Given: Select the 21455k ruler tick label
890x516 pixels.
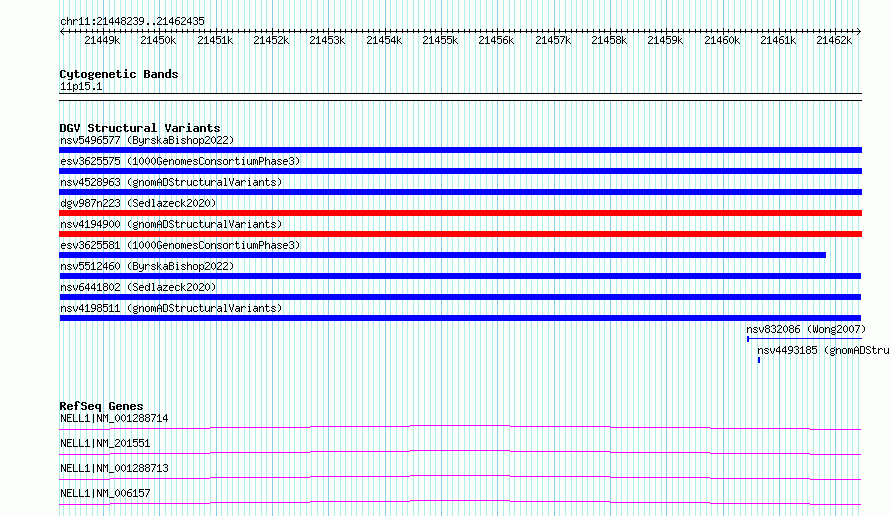Looking at the screenshot, I should coord(440,40).
